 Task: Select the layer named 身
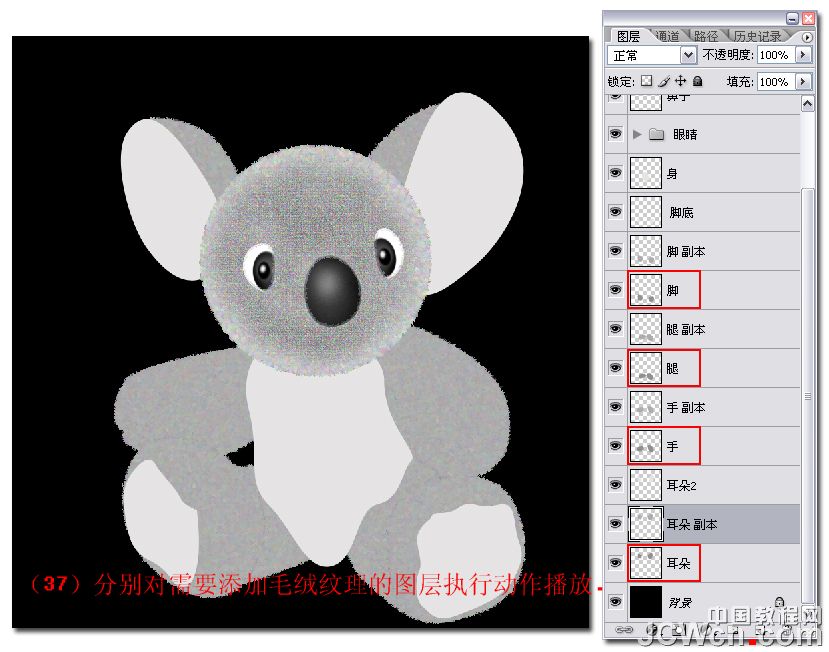tap(672, 173)
